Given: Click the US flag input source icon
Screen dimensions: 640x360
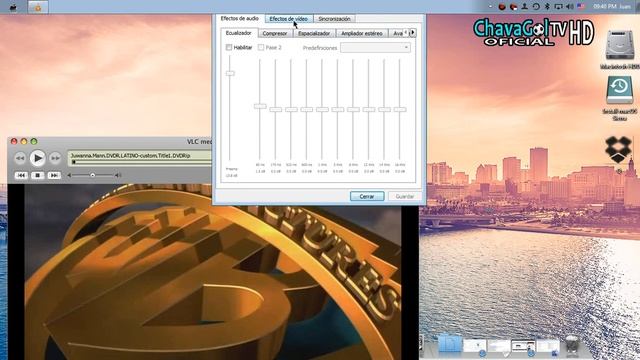Looking at the screenshot, I should (x=581, y=7).
